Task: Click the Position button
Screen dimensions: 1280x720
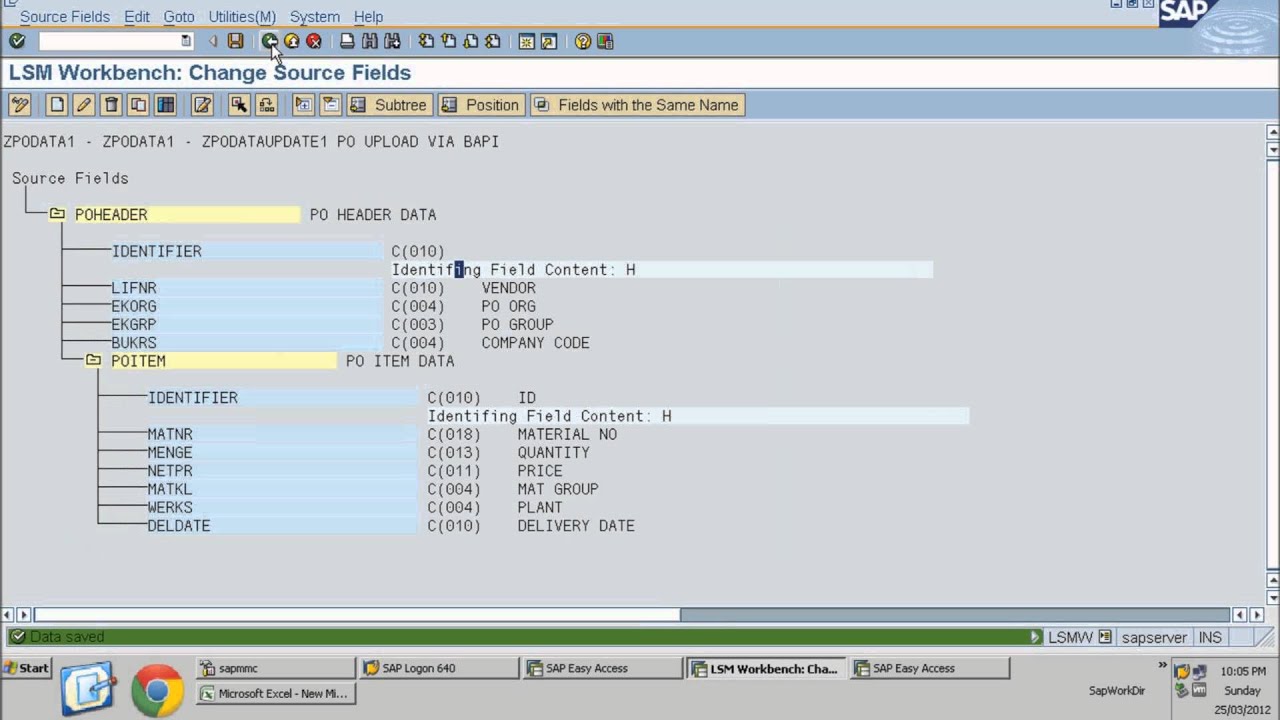Action: point(481,105)
